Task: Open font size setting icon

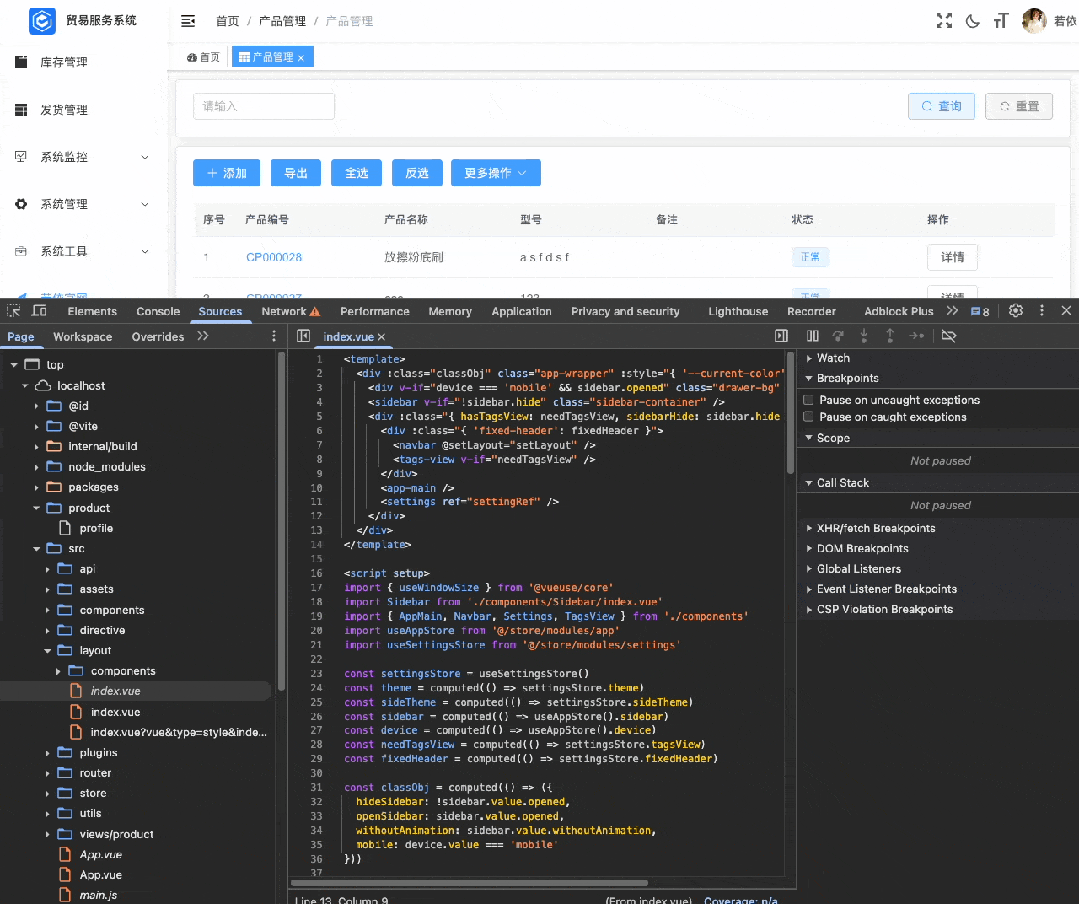Action: click(x=1001, y=21)
